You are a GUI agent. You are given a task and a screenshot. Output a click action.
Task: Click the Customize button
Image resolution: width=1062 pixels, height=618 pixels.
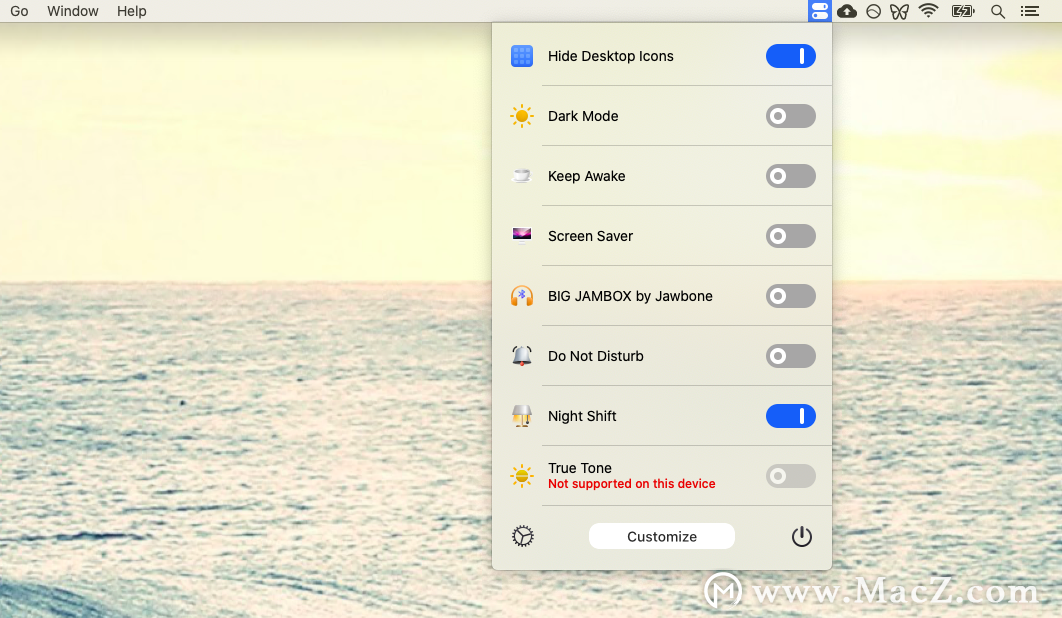662,536
